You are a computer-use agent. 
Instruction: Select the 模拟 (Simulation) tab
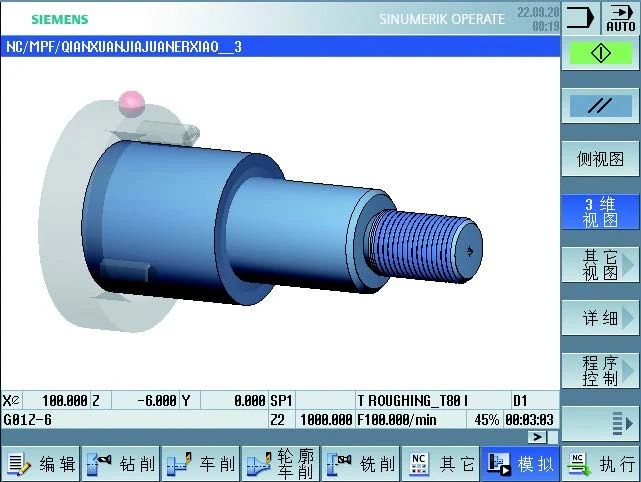pos(520,464)
